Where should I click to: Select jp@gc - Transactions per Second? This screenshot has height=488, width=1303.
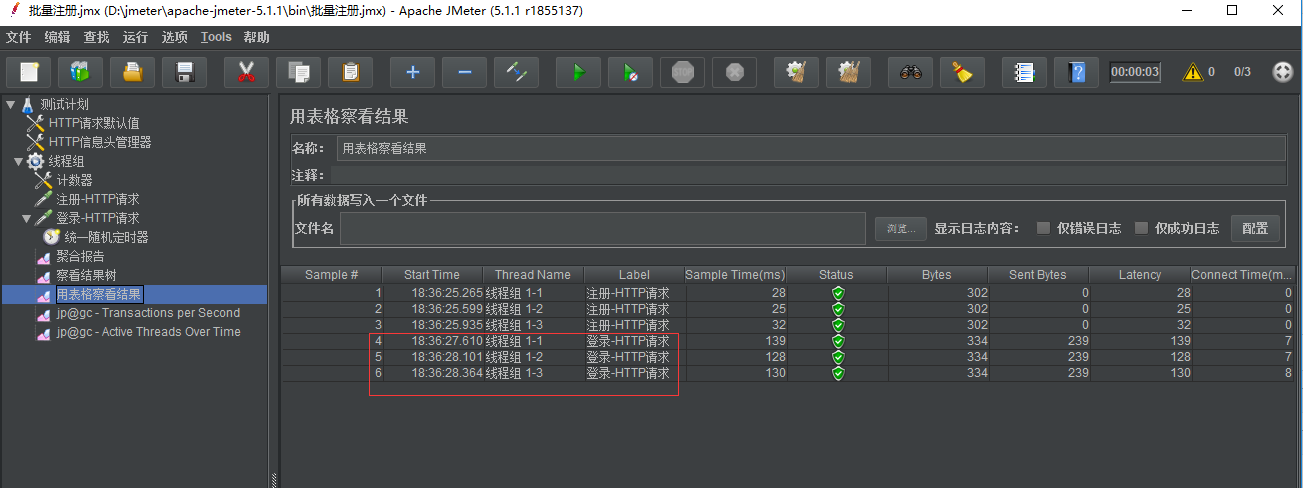(x=148, y=313)
